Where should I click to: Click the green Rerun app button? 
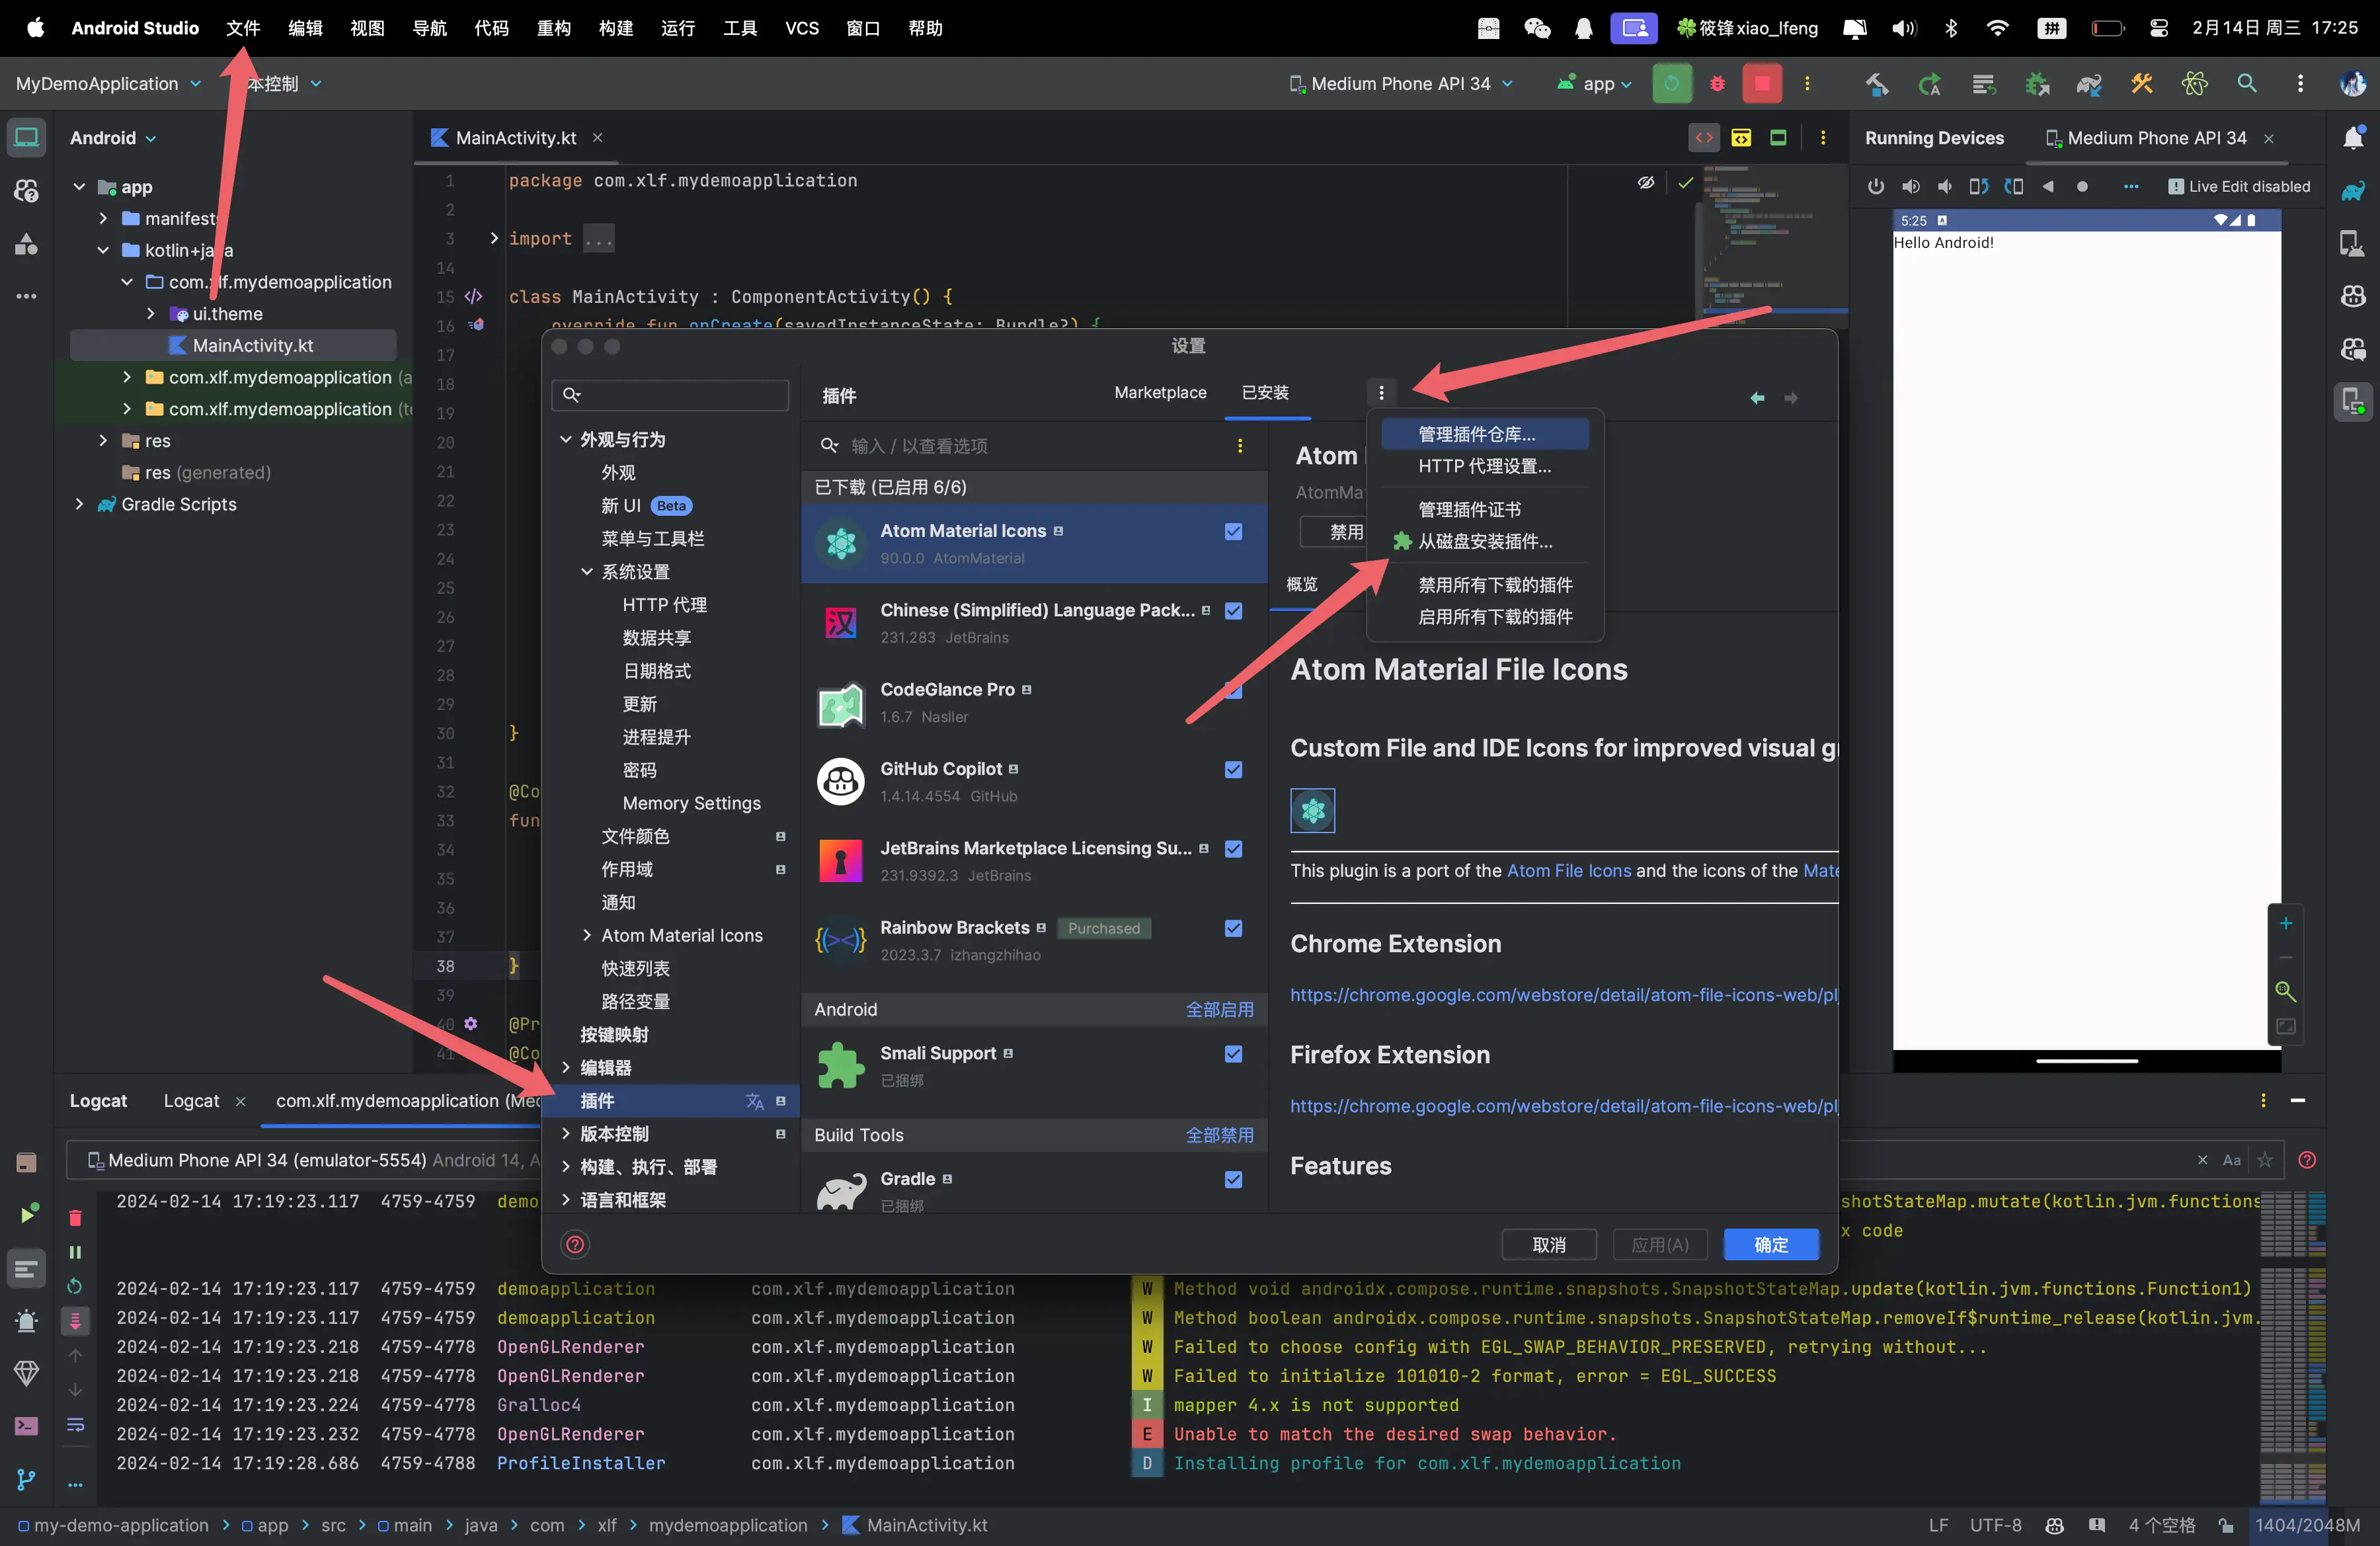[x=1672, y=84]
